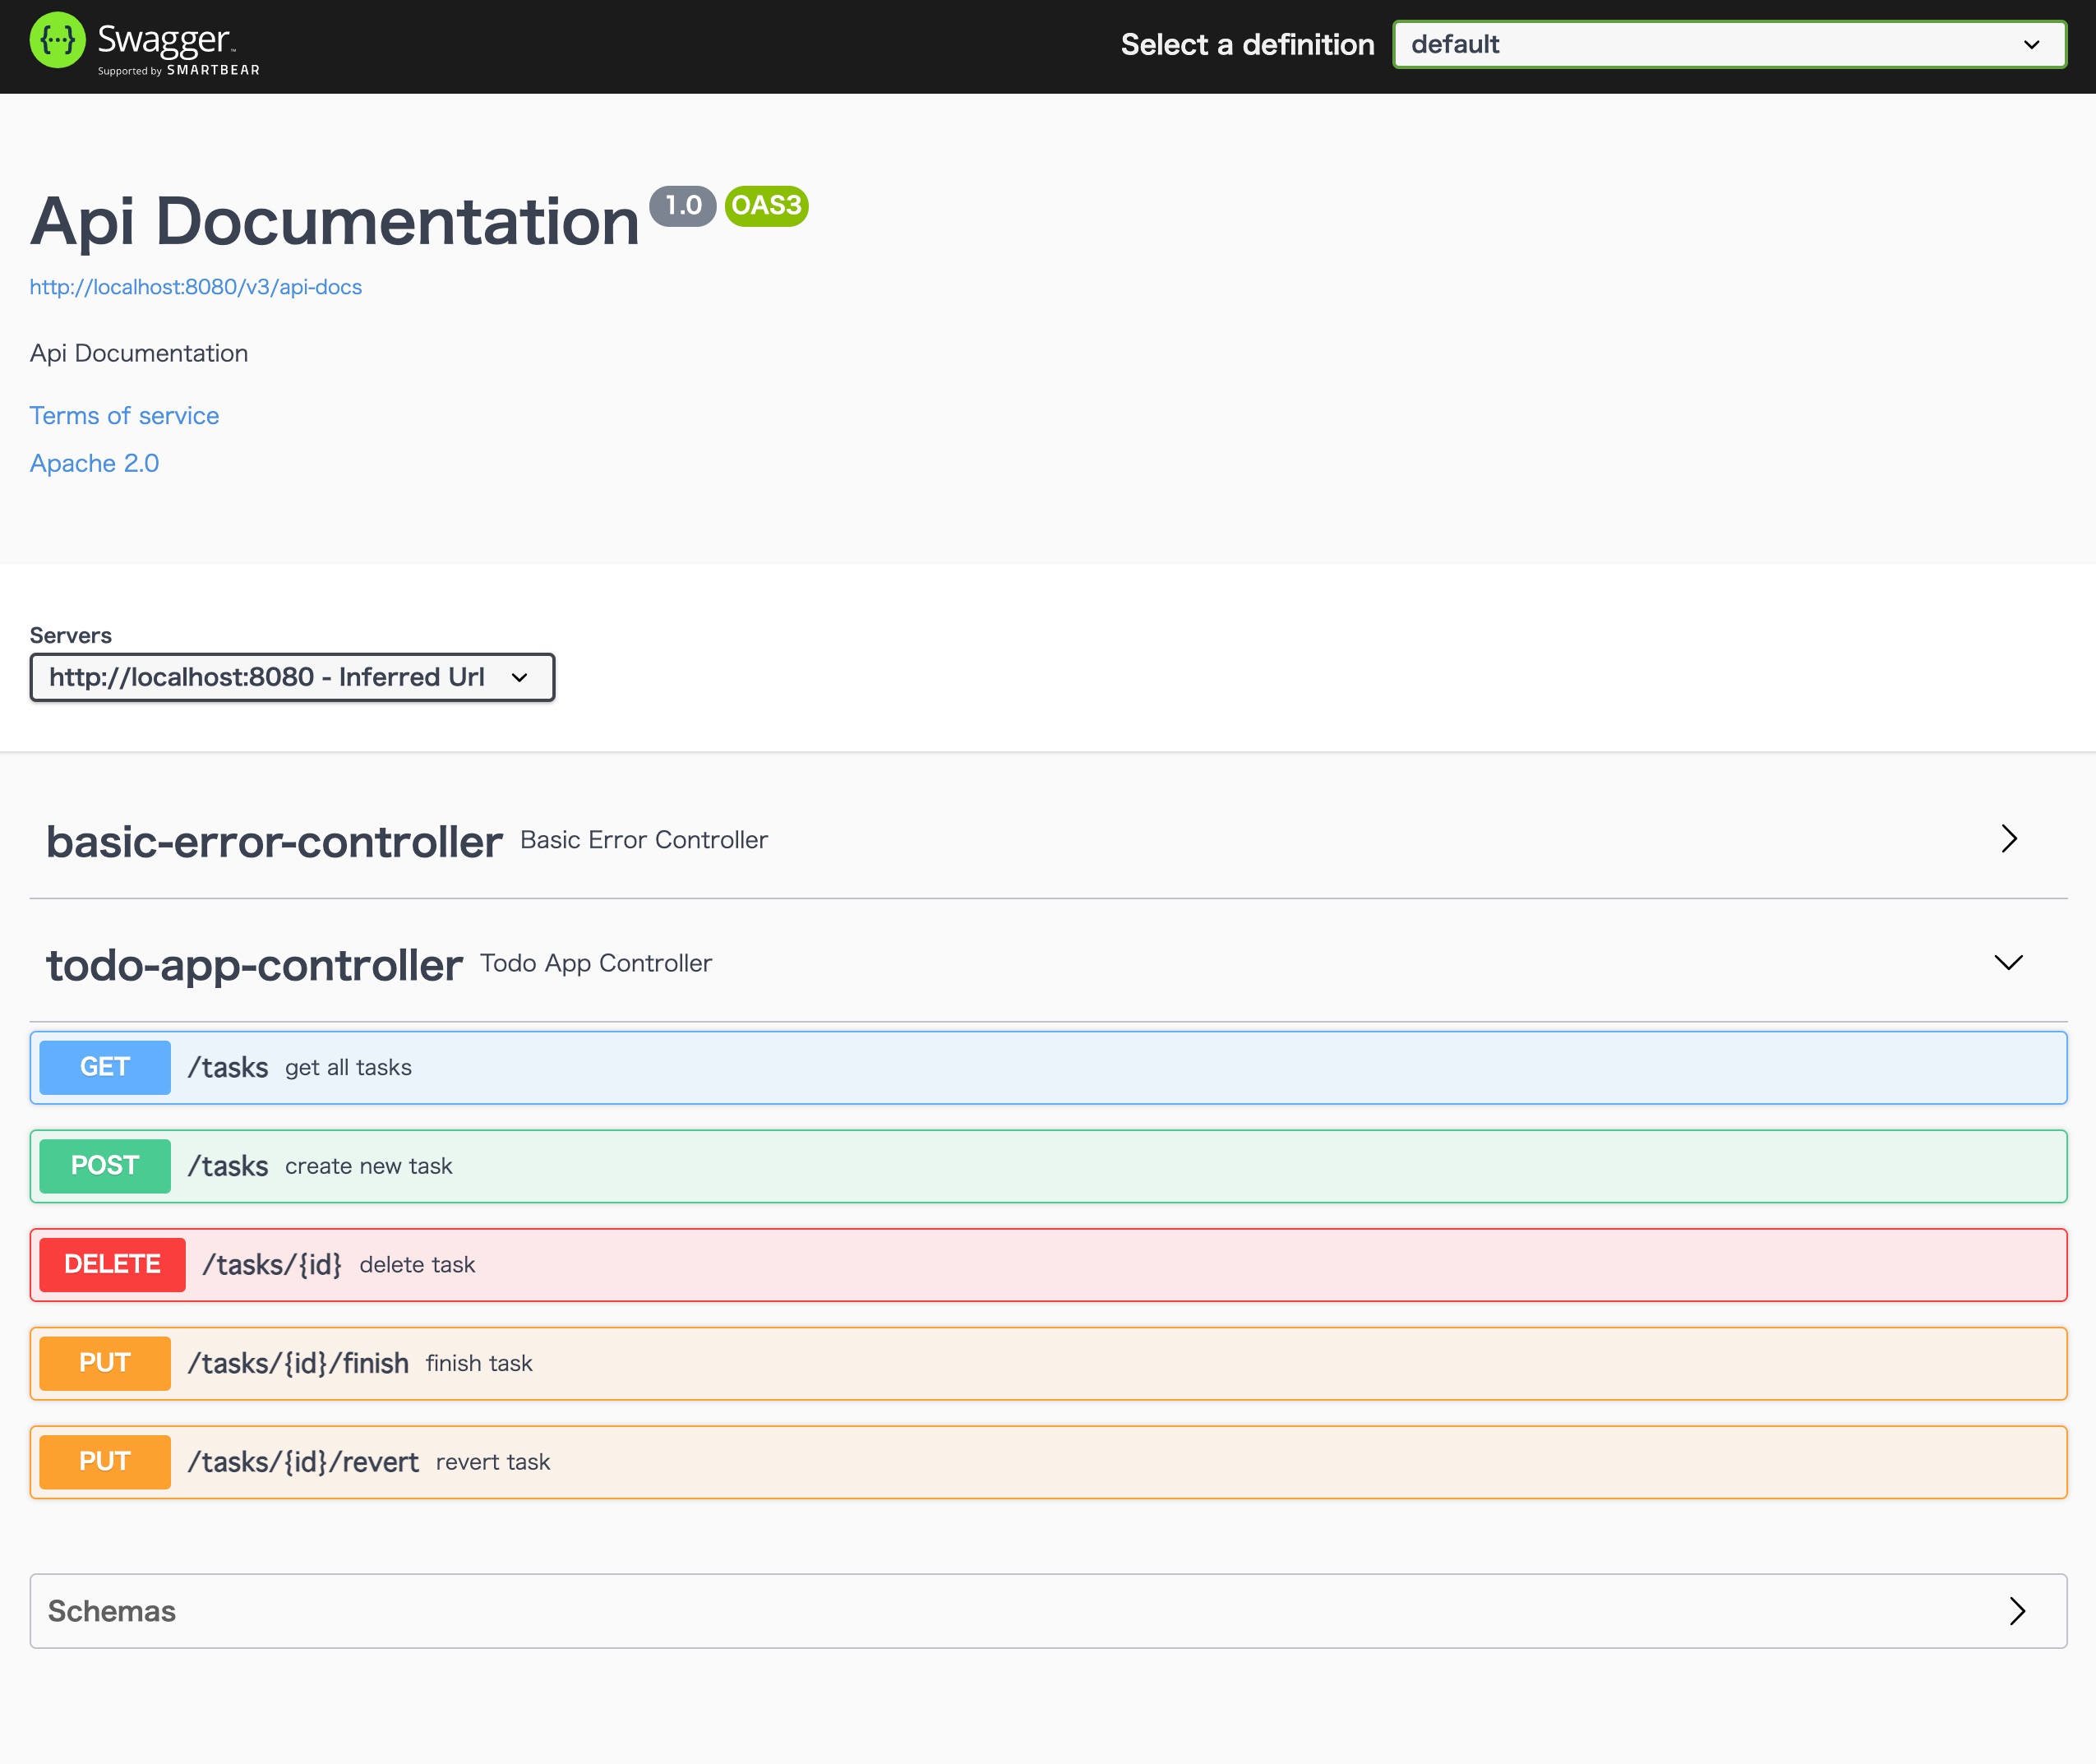2096x1764 pixels.
Task: Open the Apache 2.0 license link
Action: pos(94,464)
